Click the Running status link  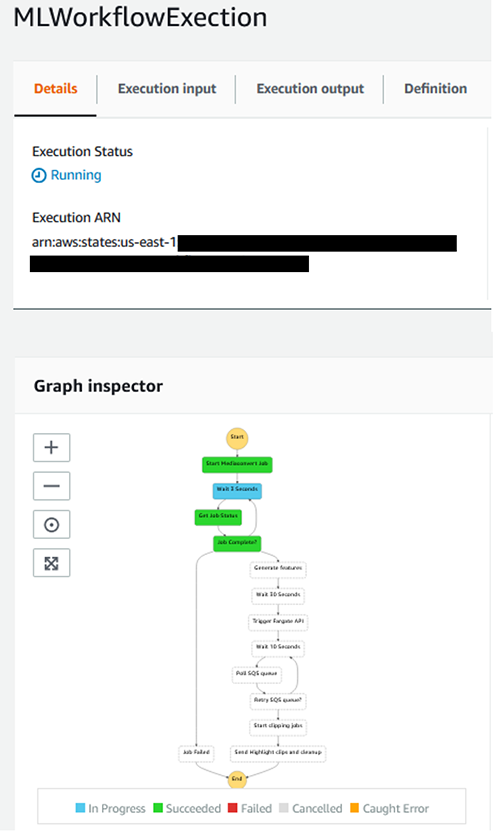(75, 175)
